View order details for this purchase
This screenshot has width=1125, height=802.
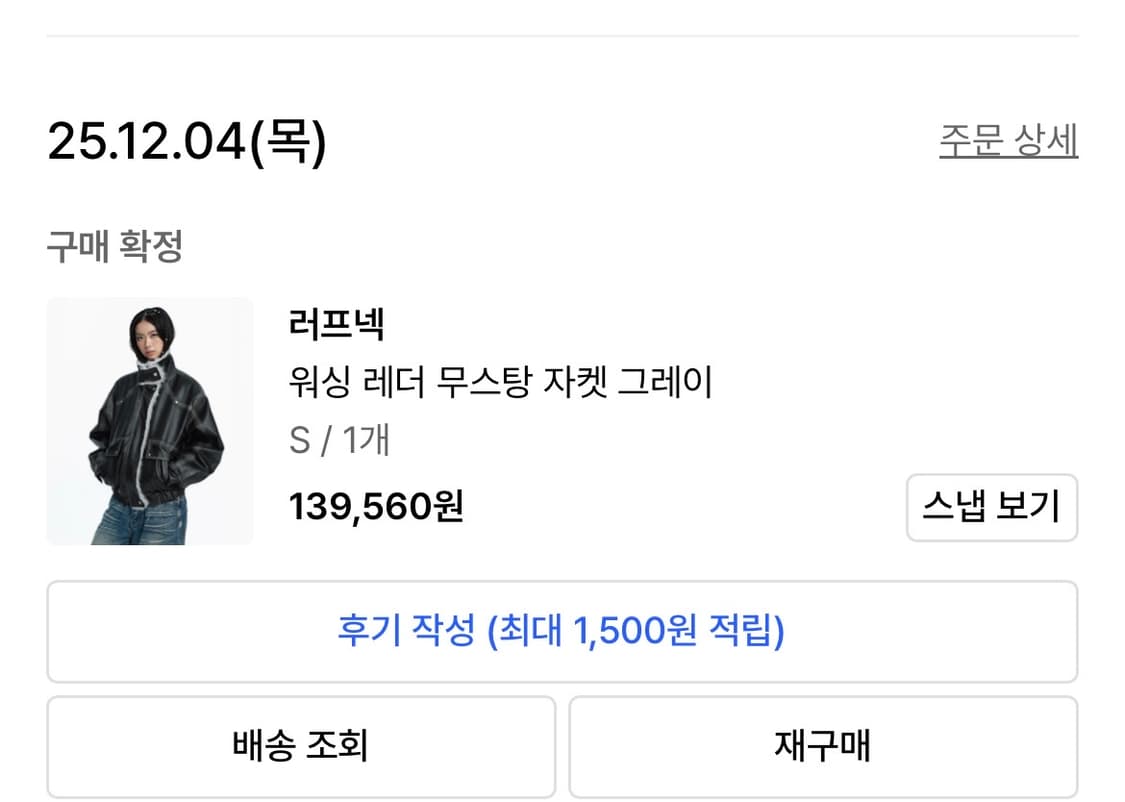coord(1009,138)
